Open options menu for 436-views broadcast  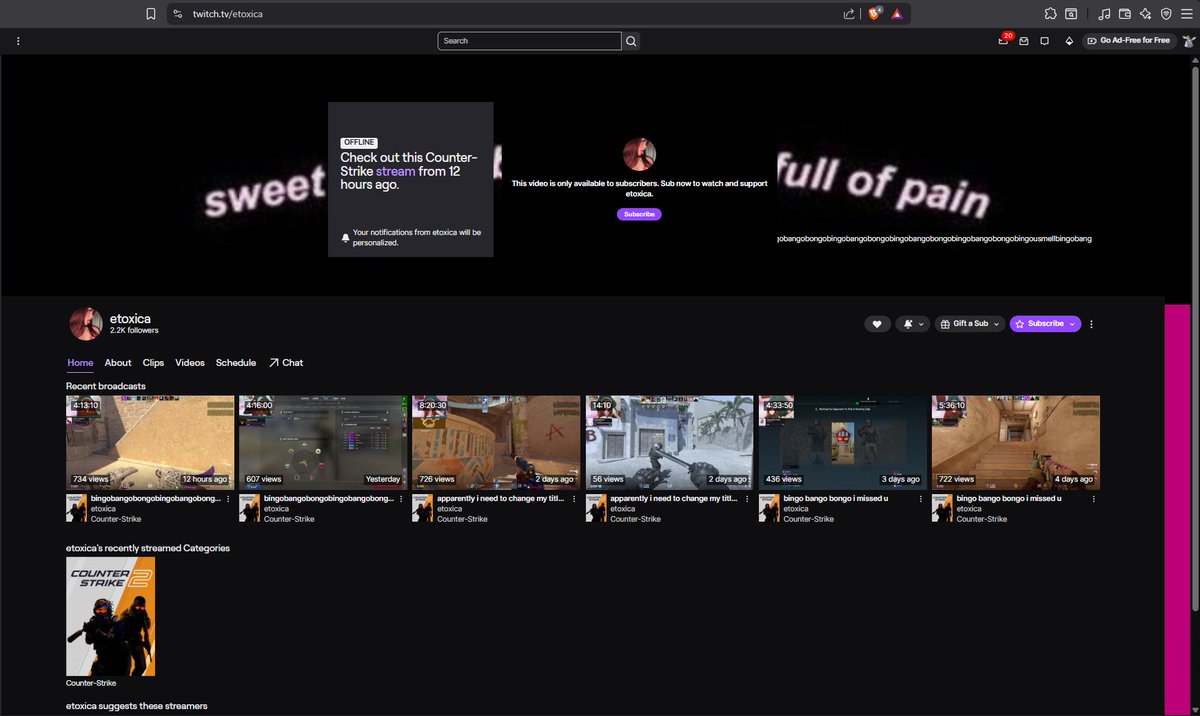click(x=919, y=498)
